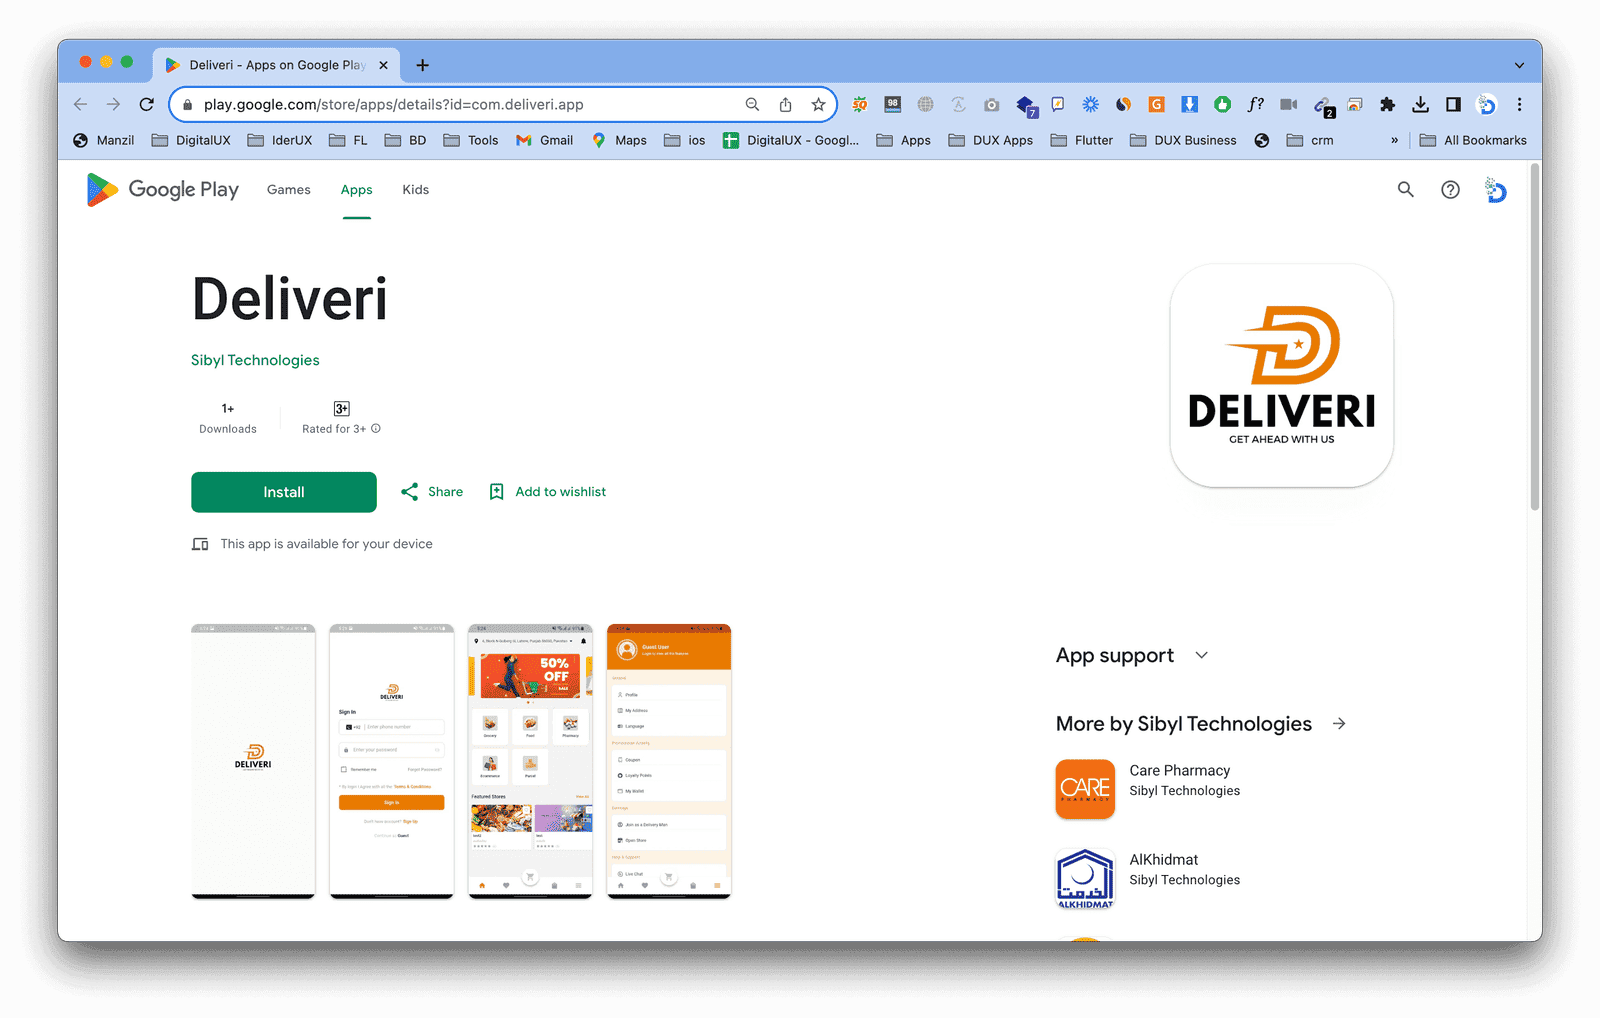Open a new browser tab

[423, 65]
